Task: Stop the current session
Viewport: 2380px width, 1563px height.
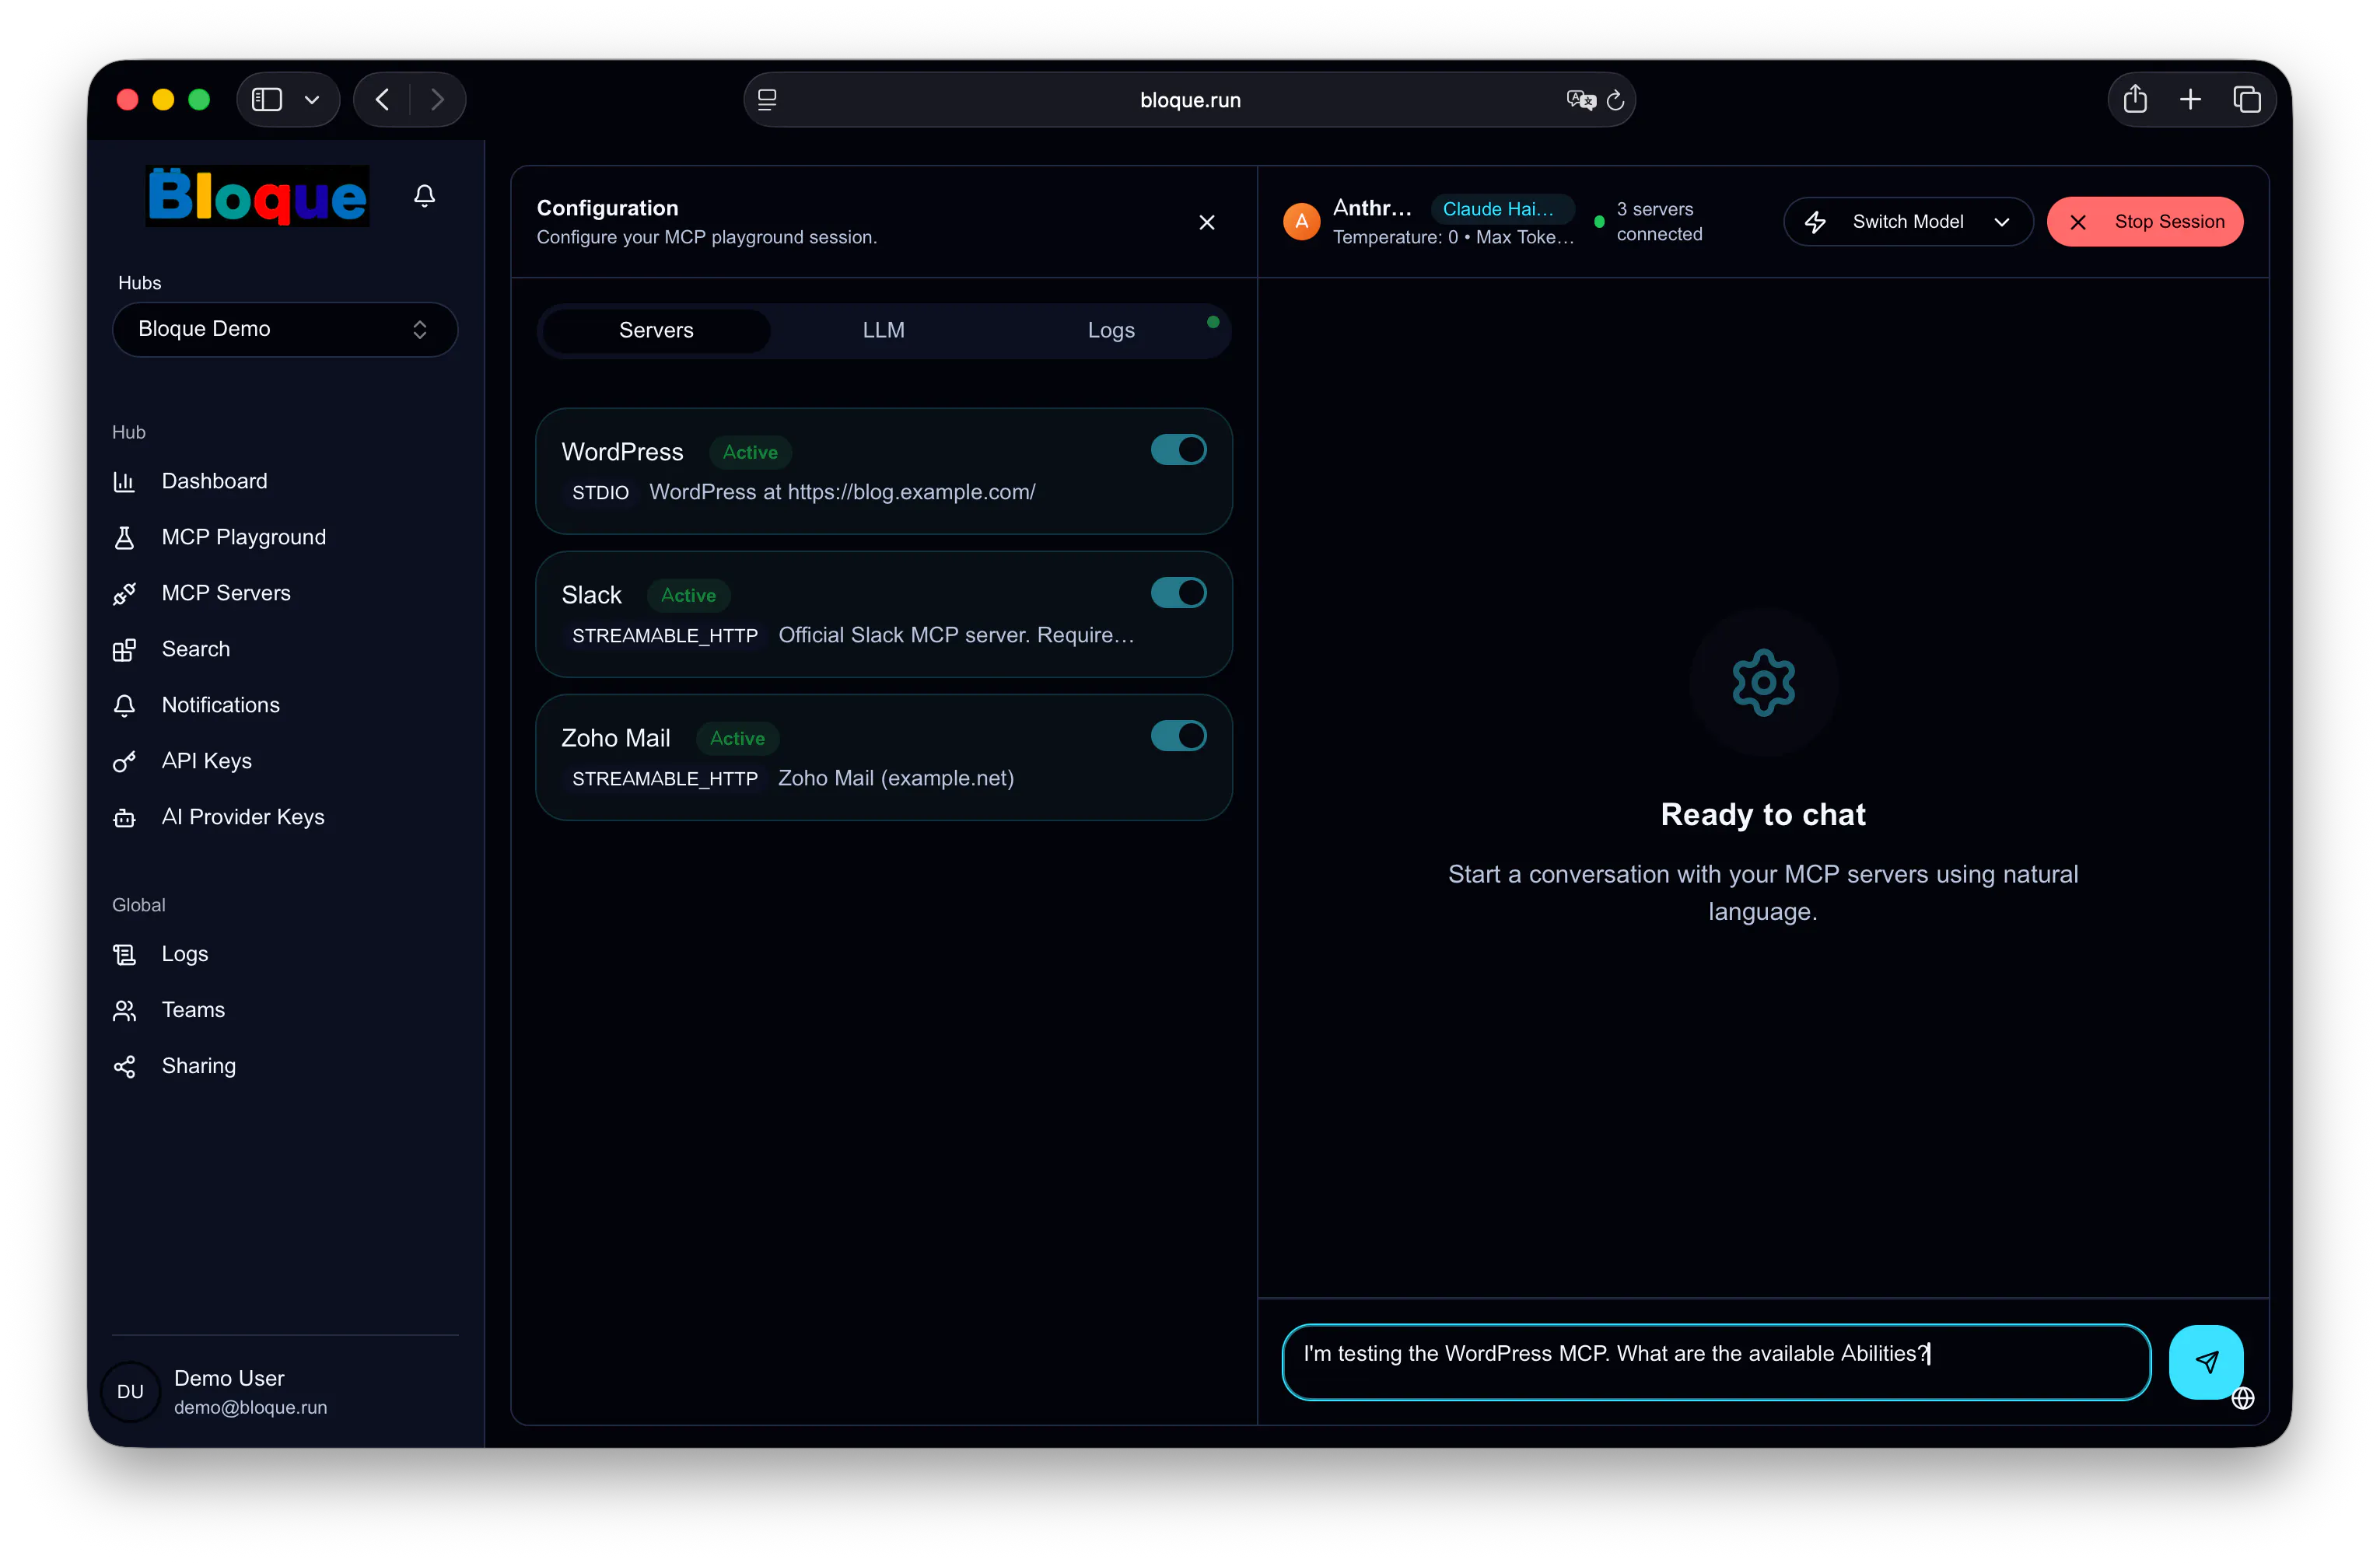Action: pos(2145,222)
